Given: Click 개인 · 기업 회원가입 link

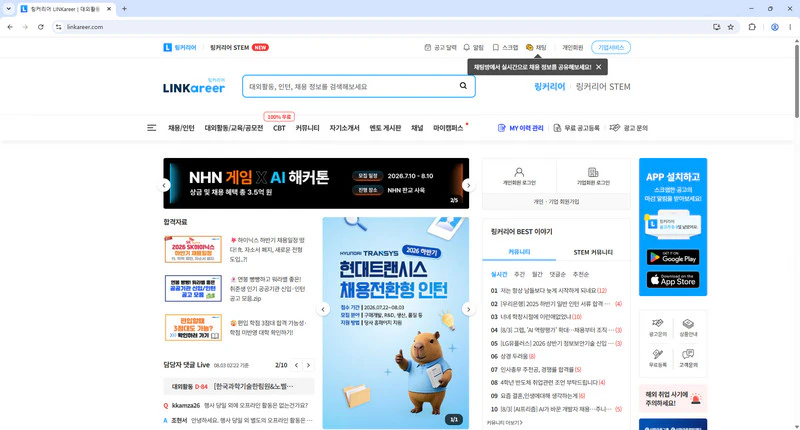Looking at the screenshot, I should click(x=556, y=201).
